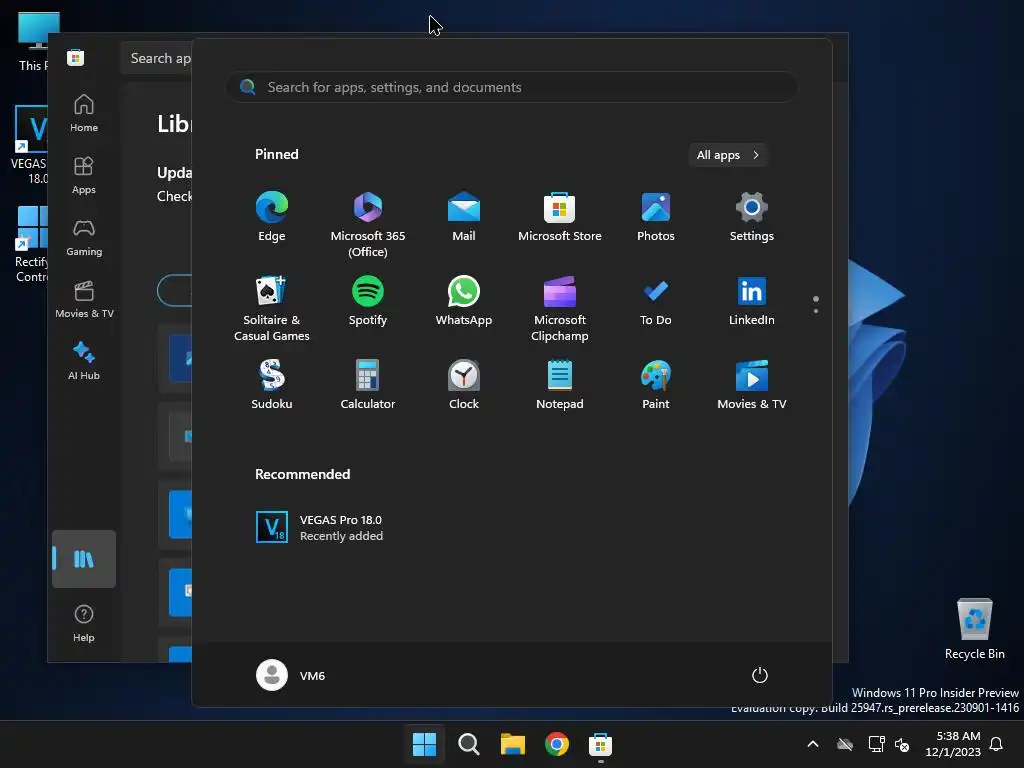The width and height of the screenshot is (1024, 768).
Task: Open Google Chrome from the taskbar
Action: (556, 744)
